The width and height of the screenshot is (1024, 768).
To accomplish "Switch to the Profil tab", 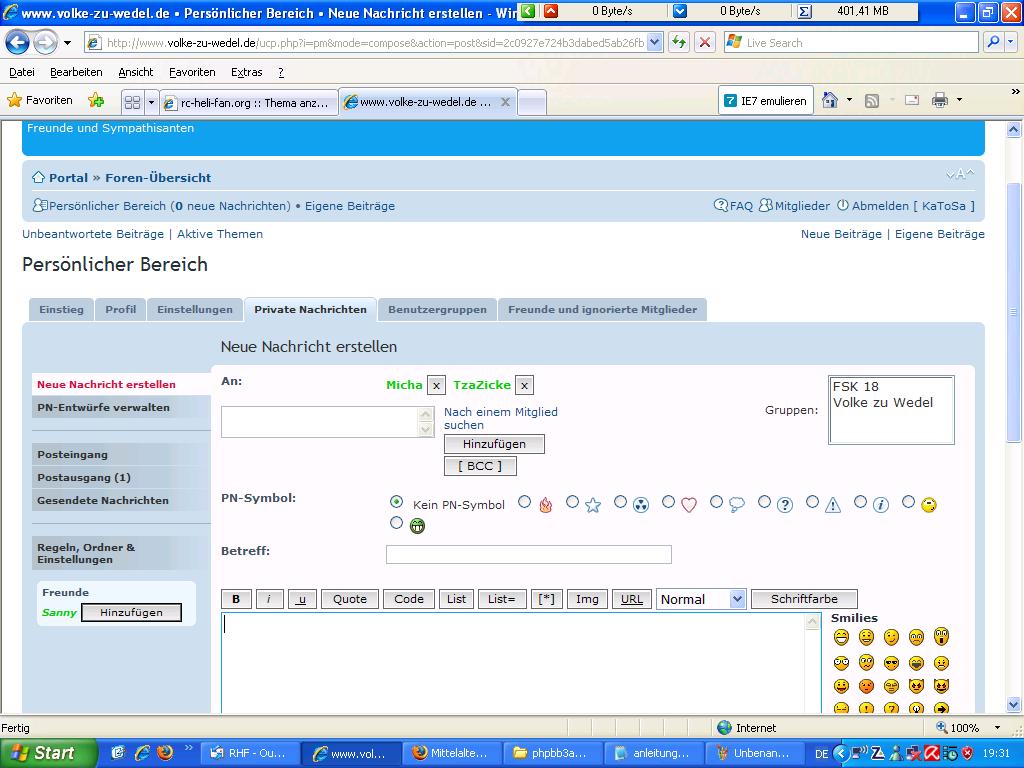I will (x=121, y=310).
